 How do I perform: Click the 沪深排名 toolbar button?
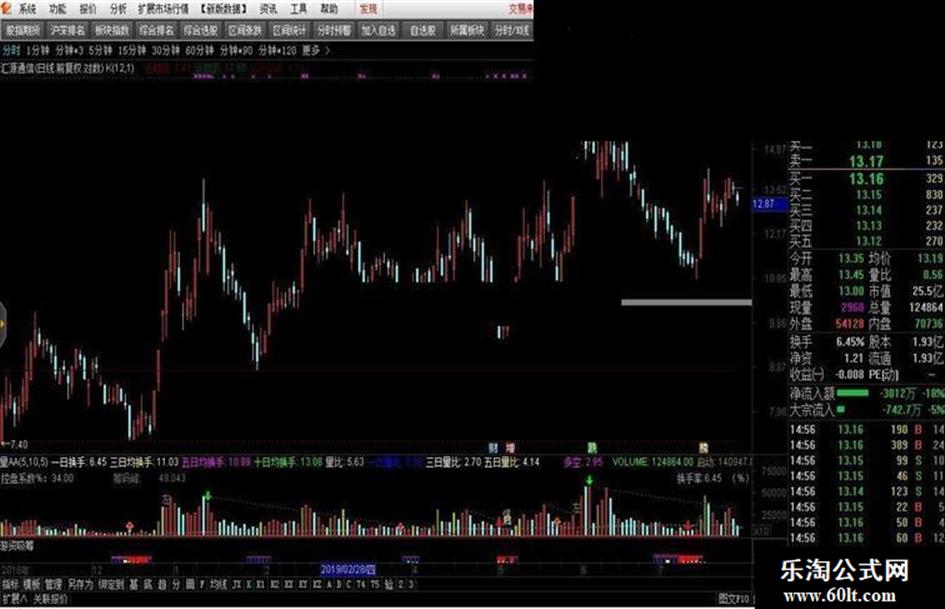(x=68, y=30)
